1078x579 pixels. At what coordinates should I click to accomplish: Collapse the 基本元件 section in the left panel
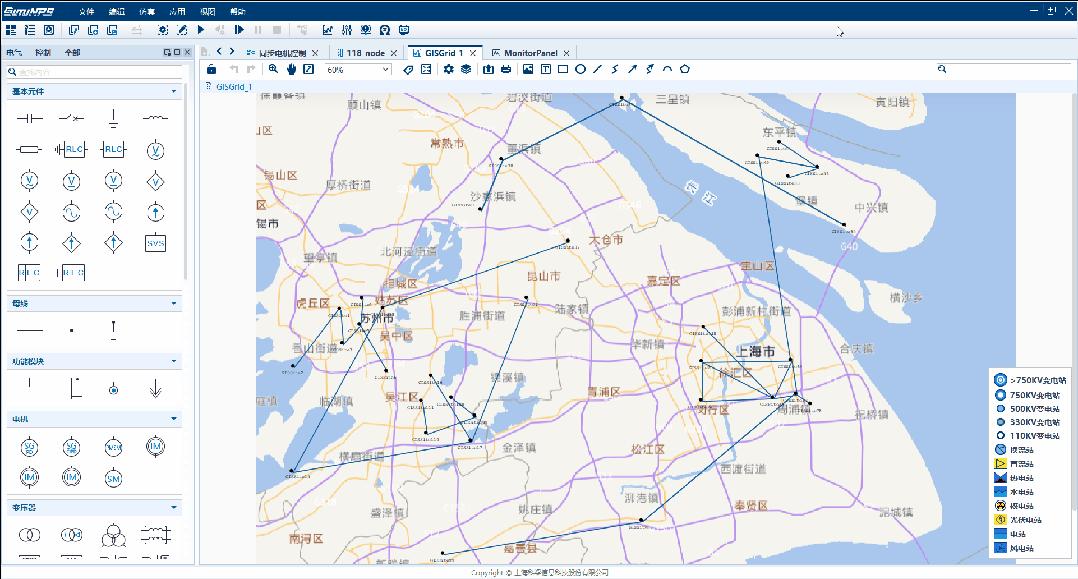[x=172, y=91]
